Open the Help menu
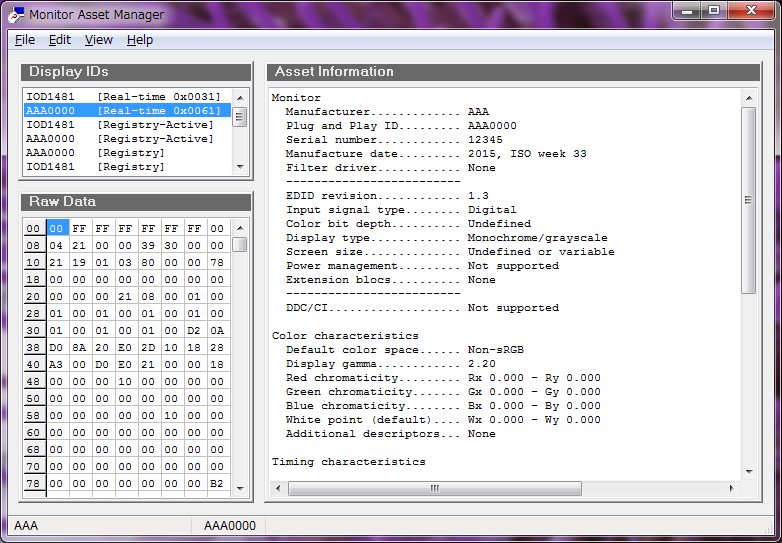The height and width of the screenshot is (543, 782). coord(140,40)
